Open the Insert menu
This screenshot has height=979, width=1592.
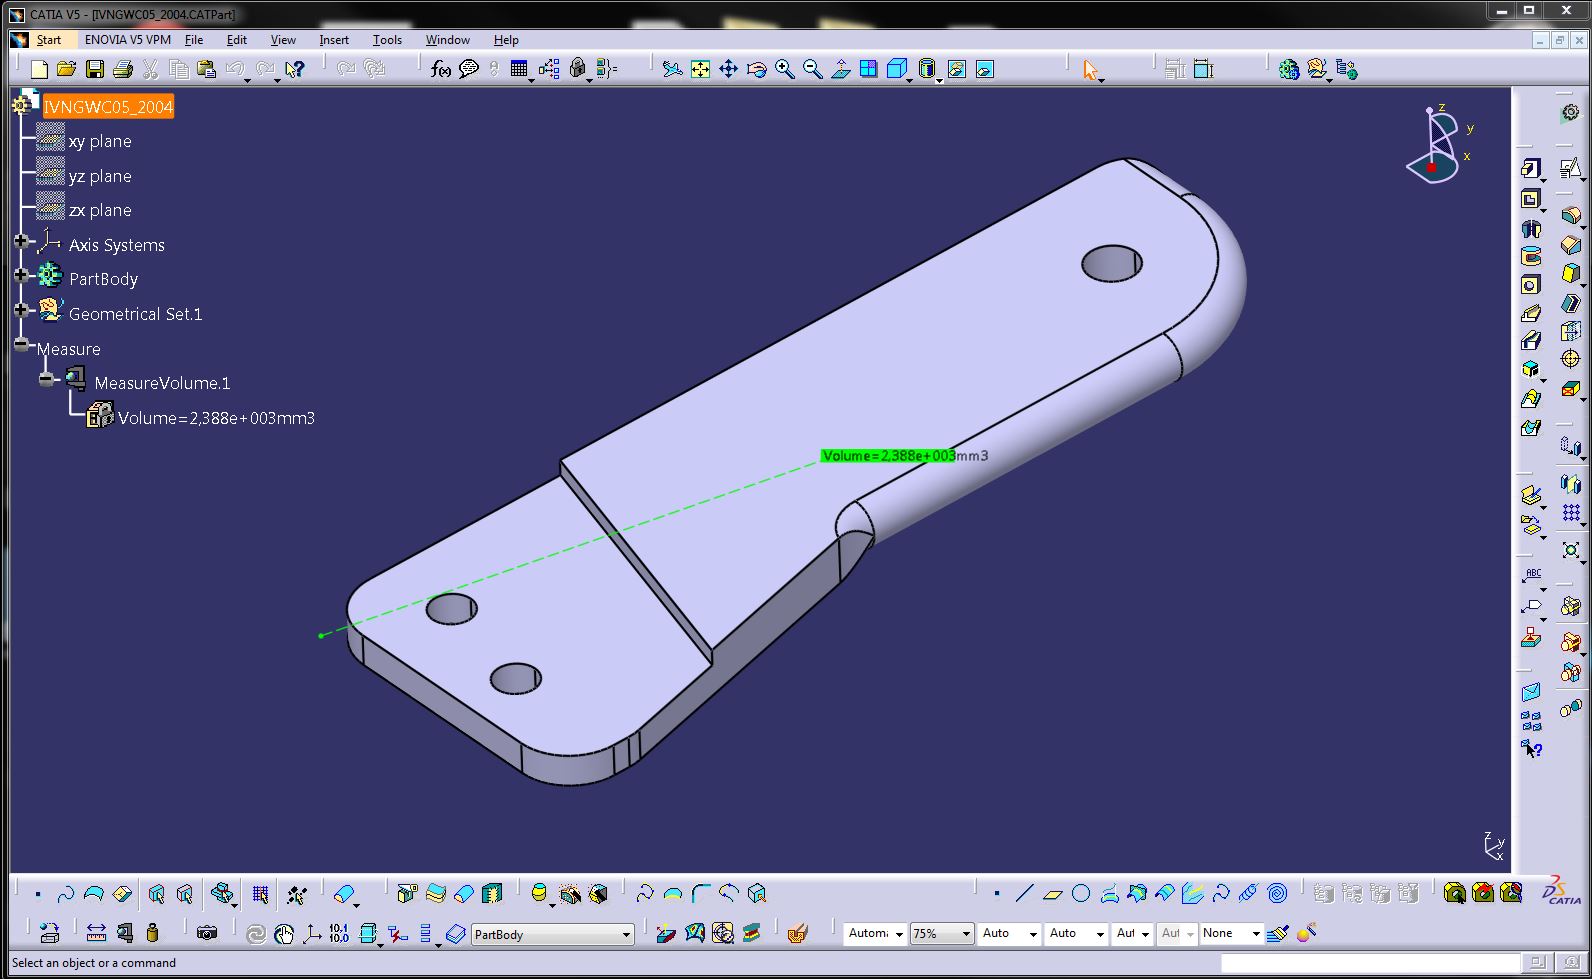coord(334,40)
